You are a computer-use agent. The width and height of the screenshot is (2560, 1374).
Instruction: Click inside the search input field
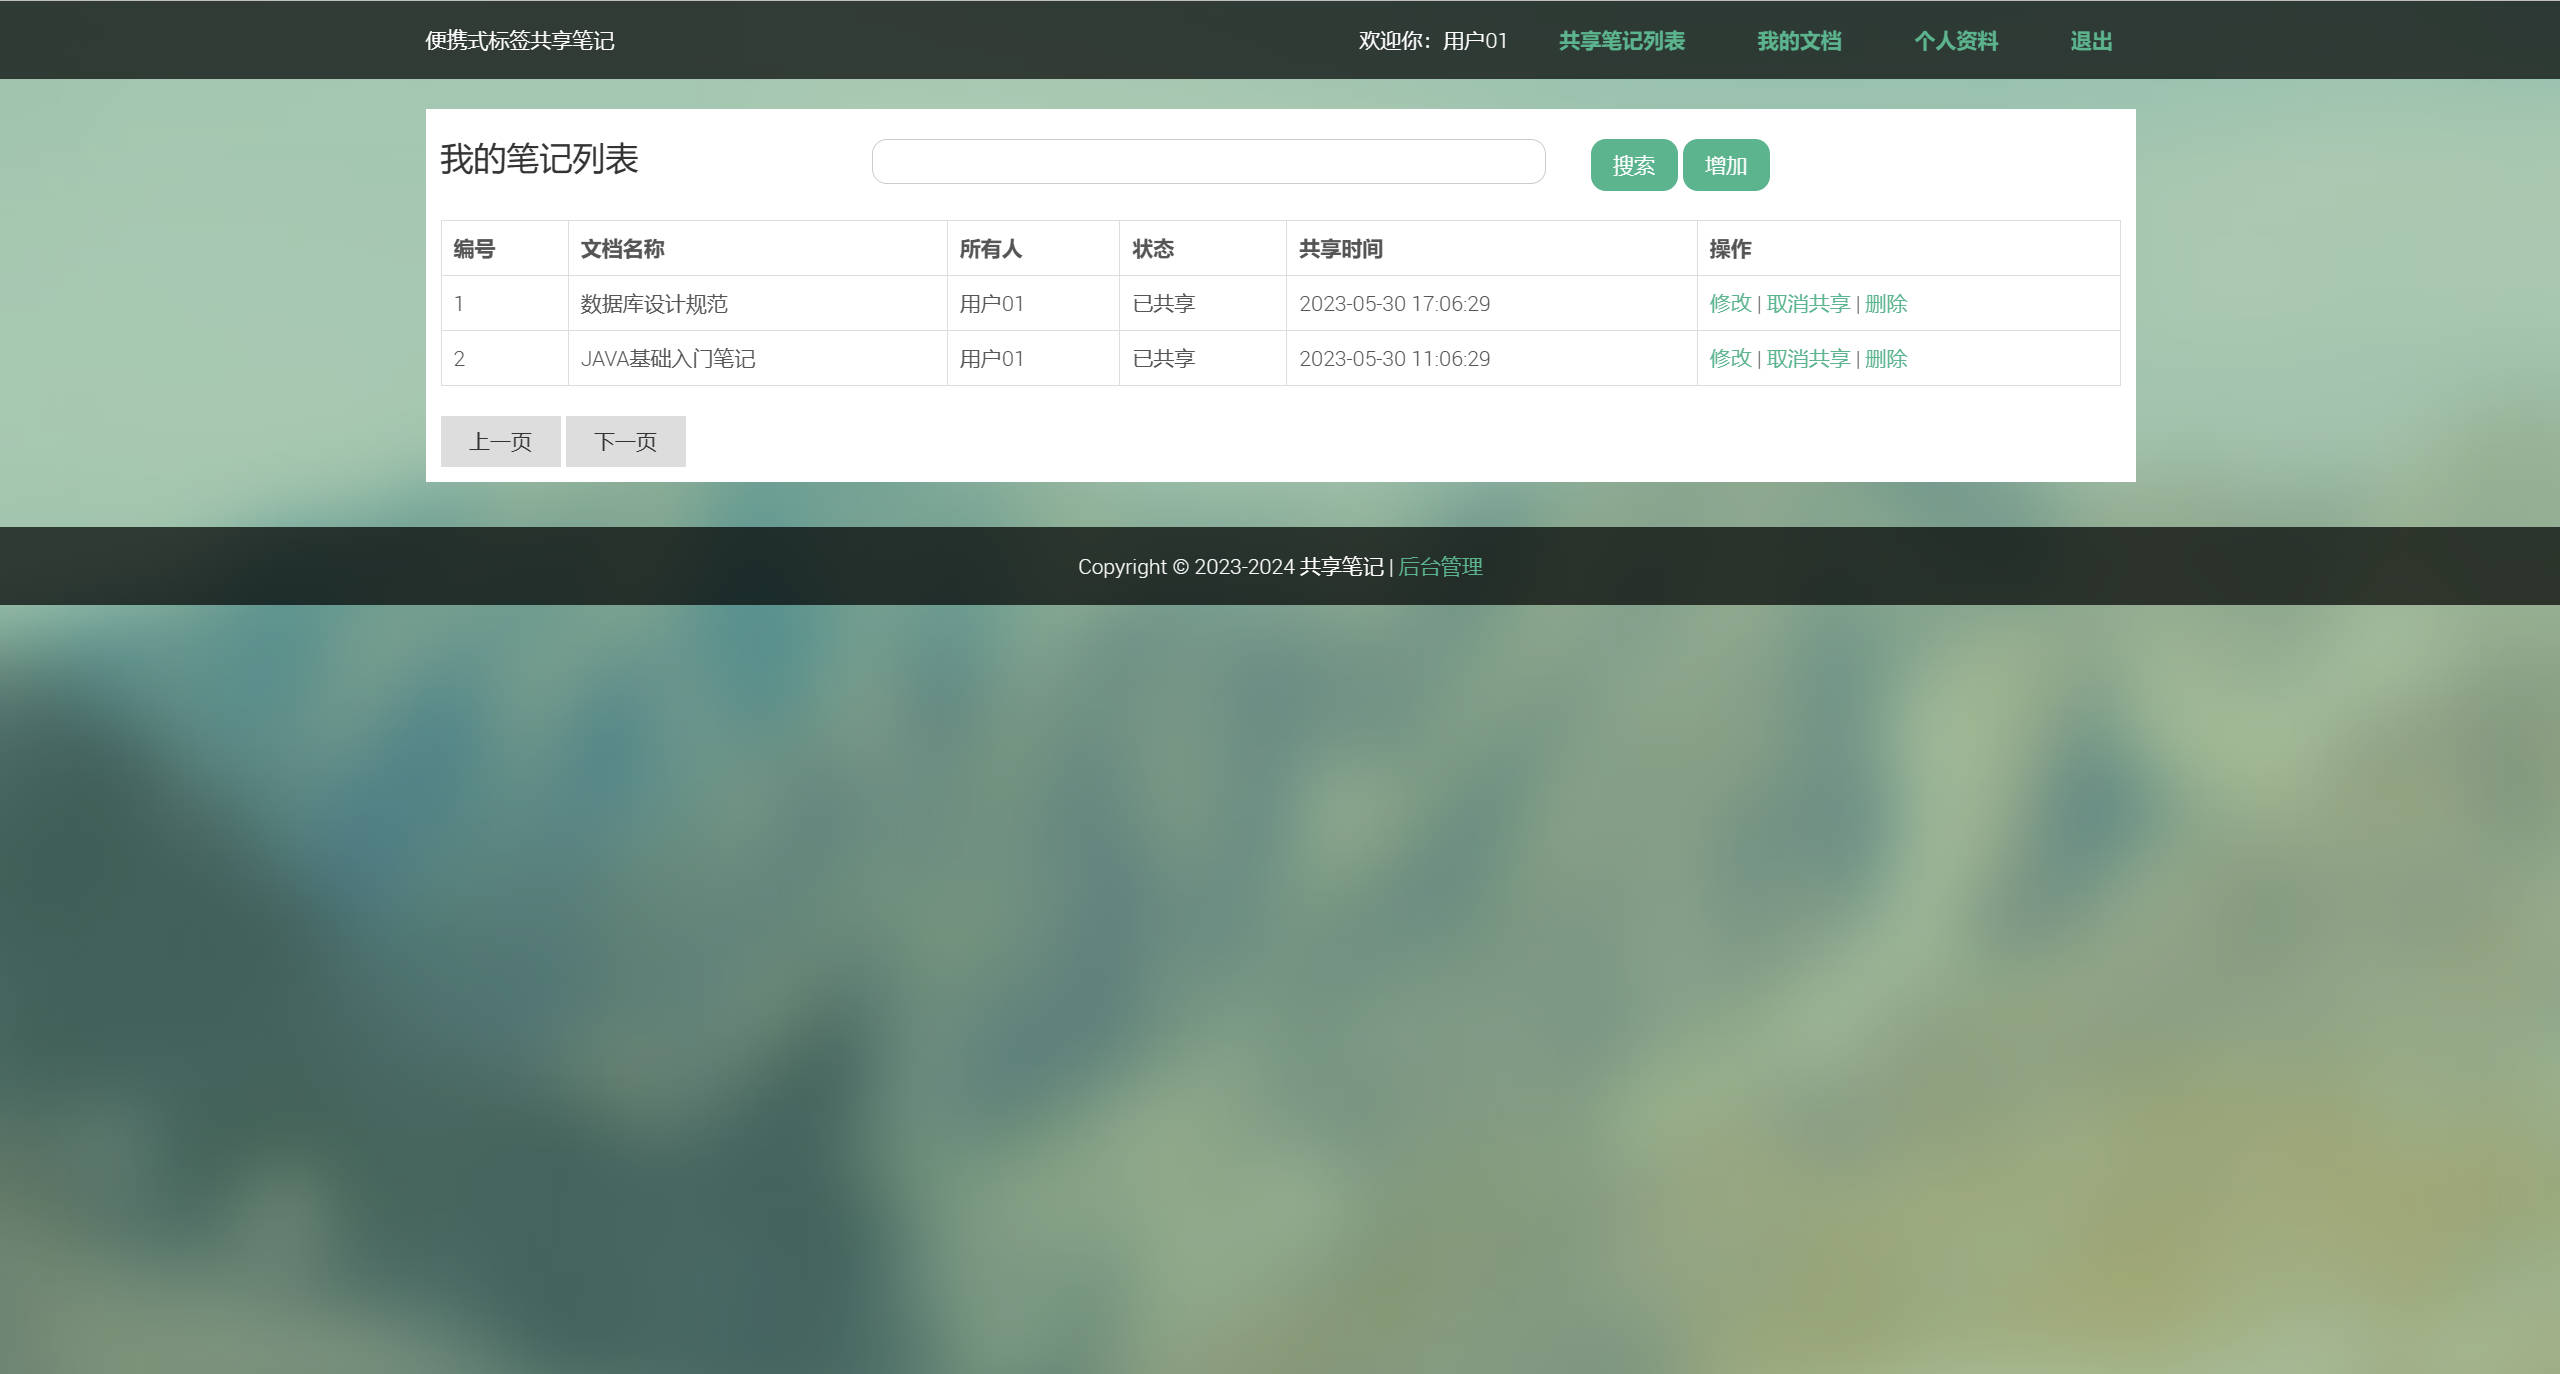click(x=1207, y=161)
